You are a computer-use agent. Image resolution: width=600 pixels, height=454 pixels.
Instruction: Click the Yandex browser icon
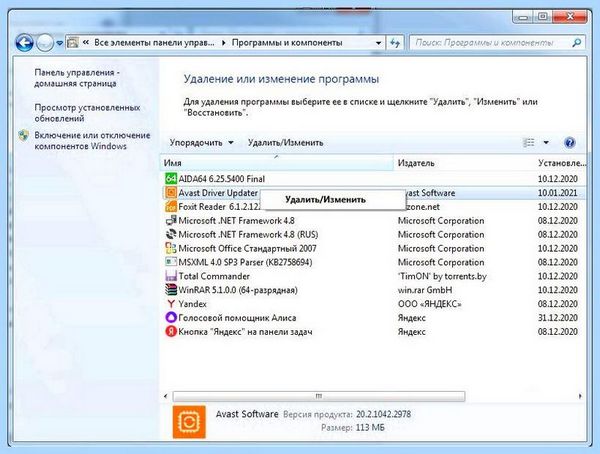[171, 304]
